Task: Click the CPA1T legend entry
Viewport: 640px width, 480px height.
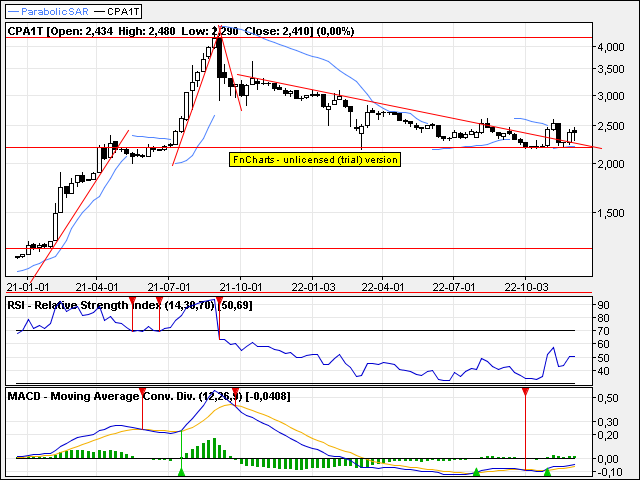Action: (x=117, y=11)
